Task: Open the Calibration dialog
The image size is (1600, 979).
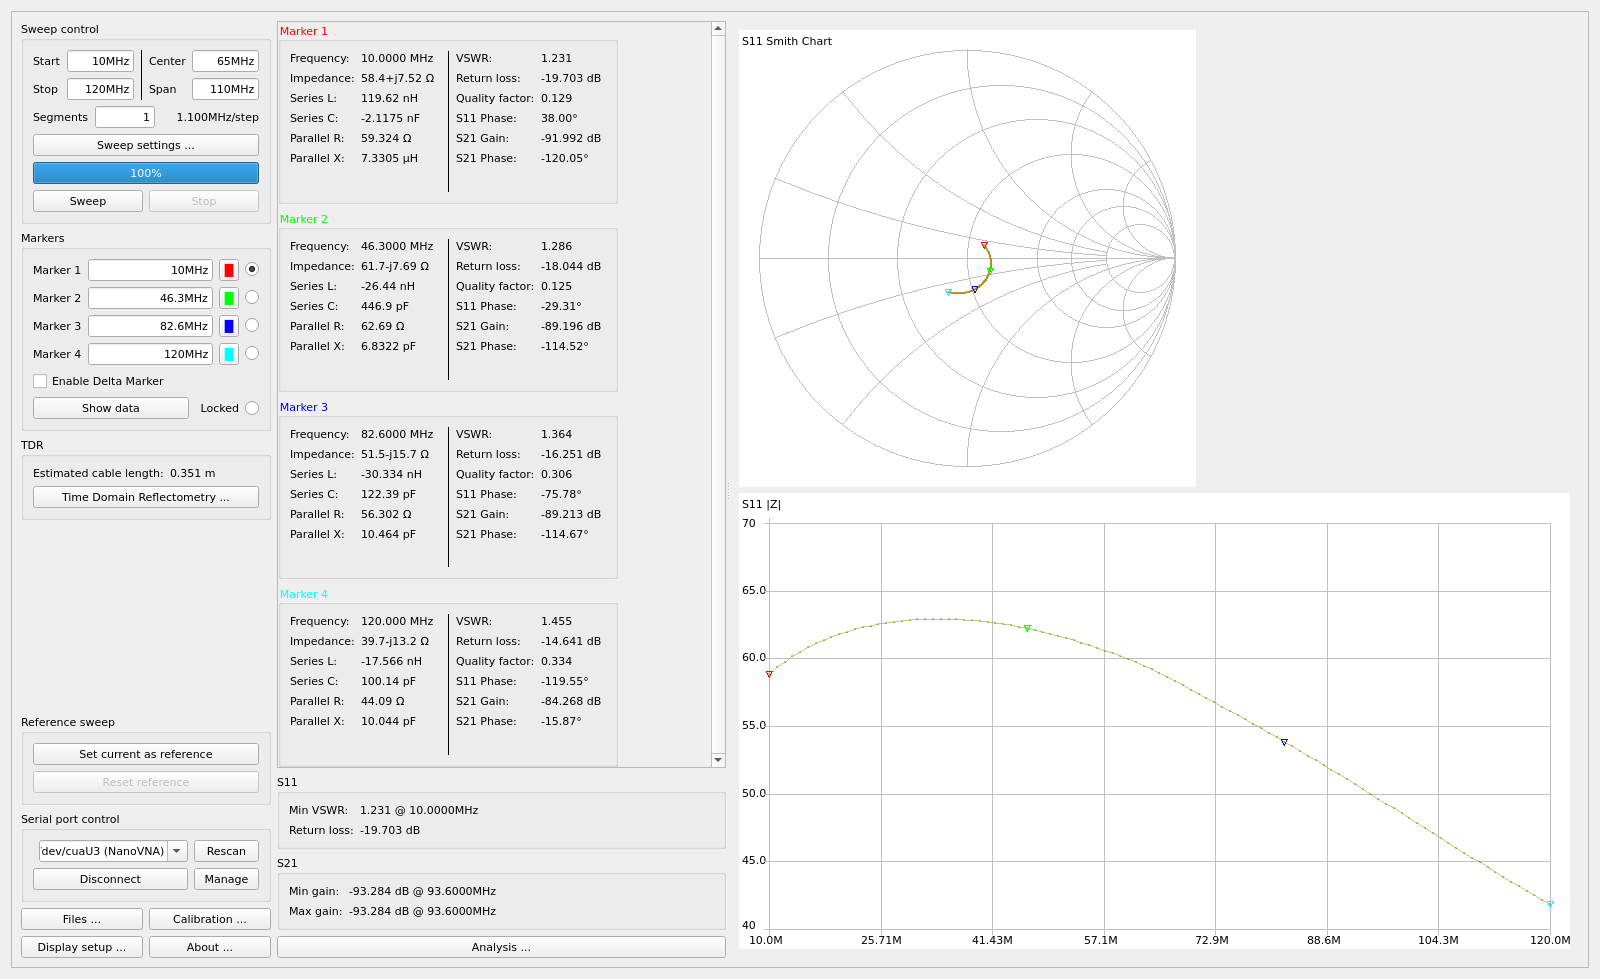Action: pos(210,919)
